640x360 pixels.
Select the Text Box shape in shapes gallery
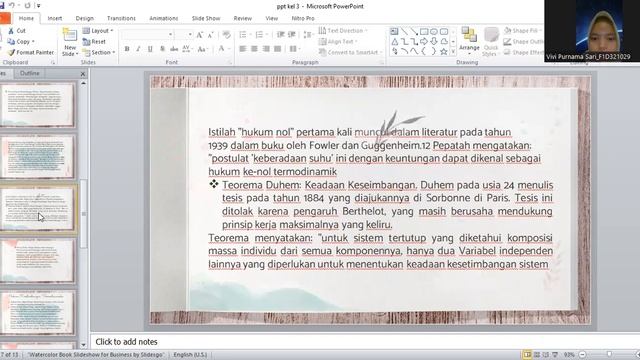coord(394,31)
